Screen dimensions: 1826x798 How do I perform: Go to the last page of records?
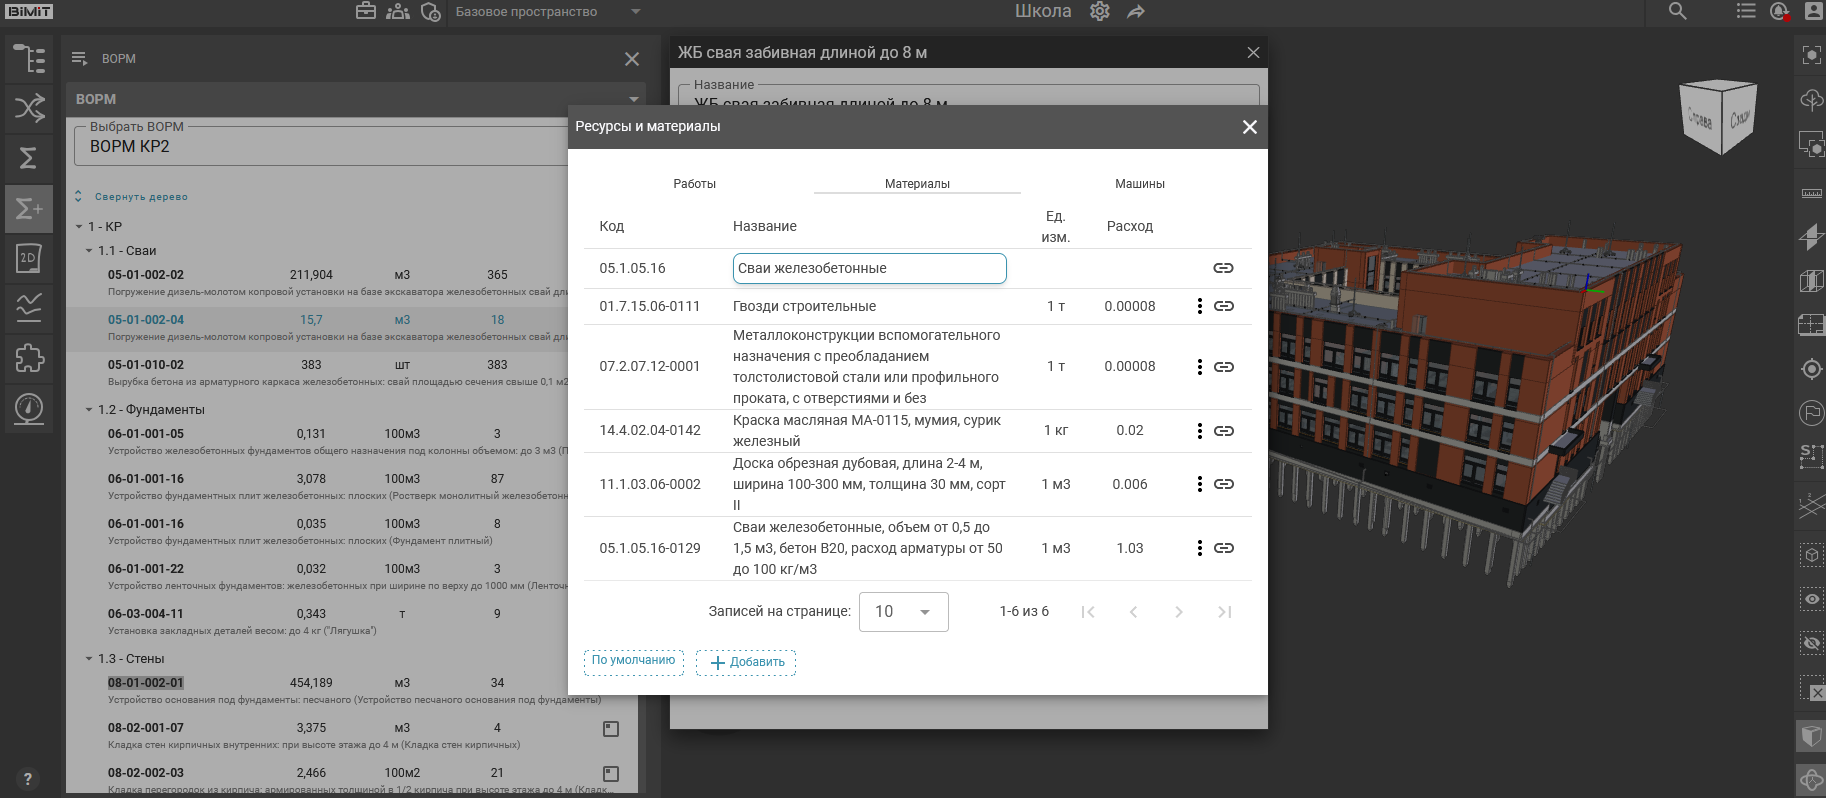[x=1225, y=612]
